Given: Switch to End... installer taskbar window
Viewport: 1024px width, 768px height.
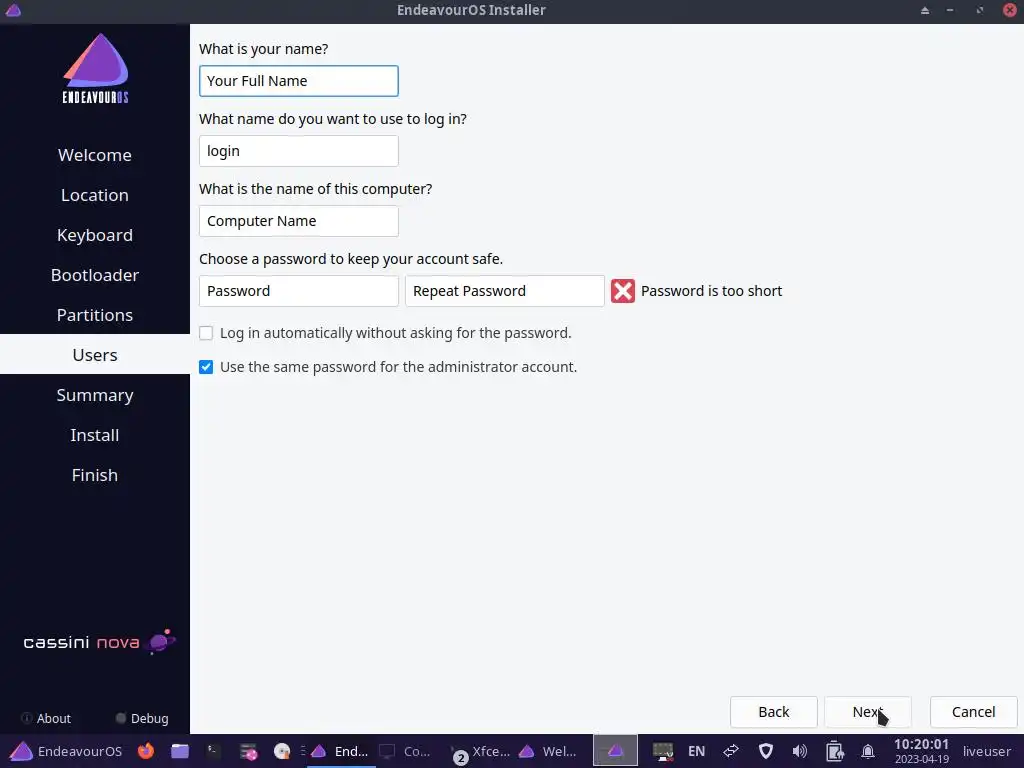Looking at the screenshot, I should tap(340, 751).
